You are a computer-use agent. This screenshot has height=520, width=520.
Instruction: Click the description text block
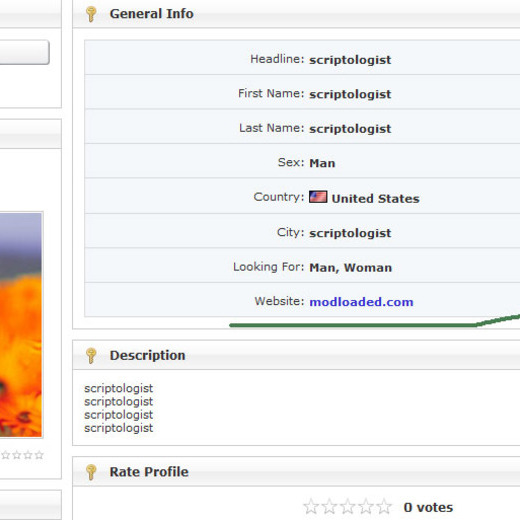[118, 408]
